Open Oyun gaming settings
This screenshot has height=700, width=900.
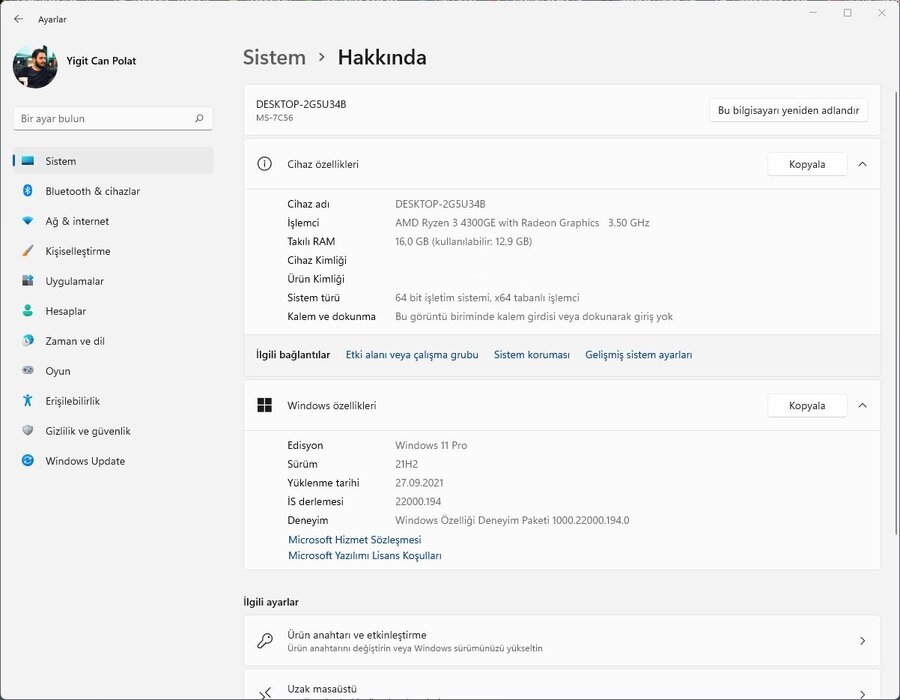tap(58, 371)
